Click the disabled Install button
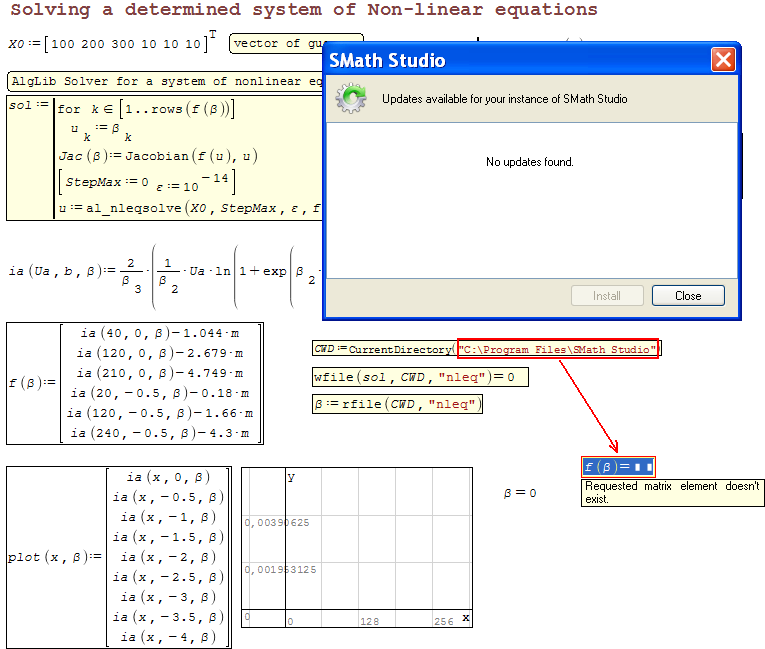Viewport: 765px width, 649px height. pyautogui.click(x=606, y=296)
